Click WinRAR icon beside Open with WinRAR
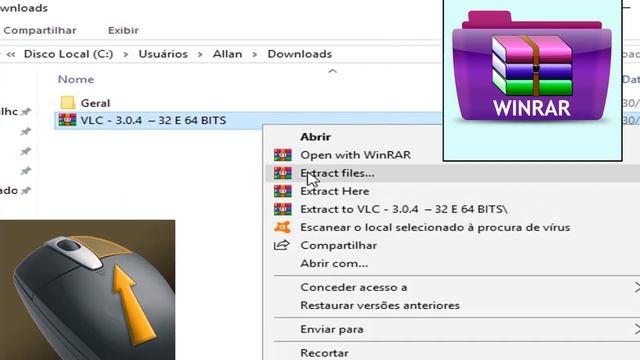This screenshot has height=360, width=640. (x=282, y=155)
